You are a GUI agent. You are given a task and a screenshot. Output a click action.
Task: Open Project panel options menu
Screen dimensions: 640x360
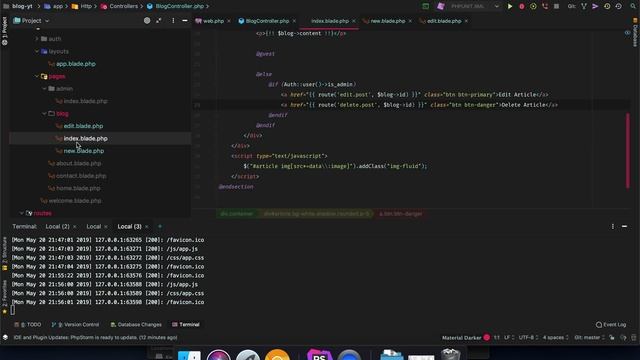[x=173, y=20]
